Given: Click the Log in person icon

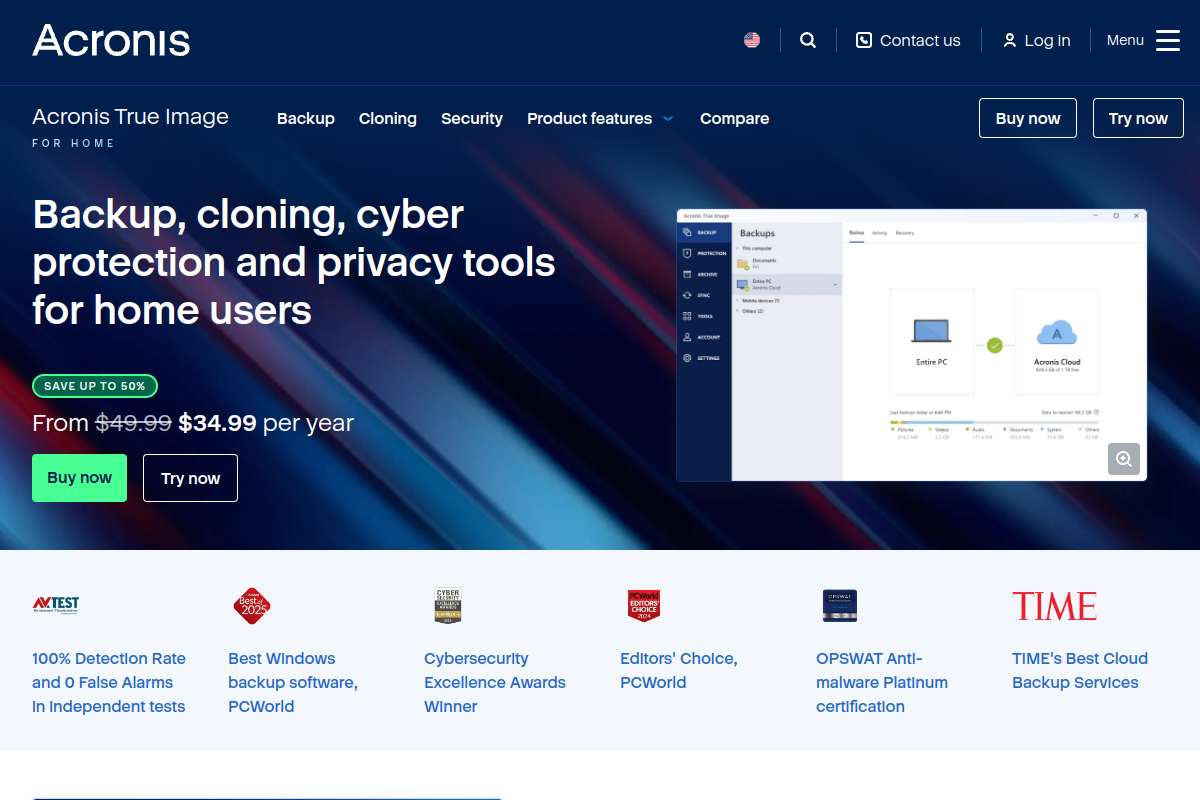Looking at the screenshot, I should (1009, 40).
